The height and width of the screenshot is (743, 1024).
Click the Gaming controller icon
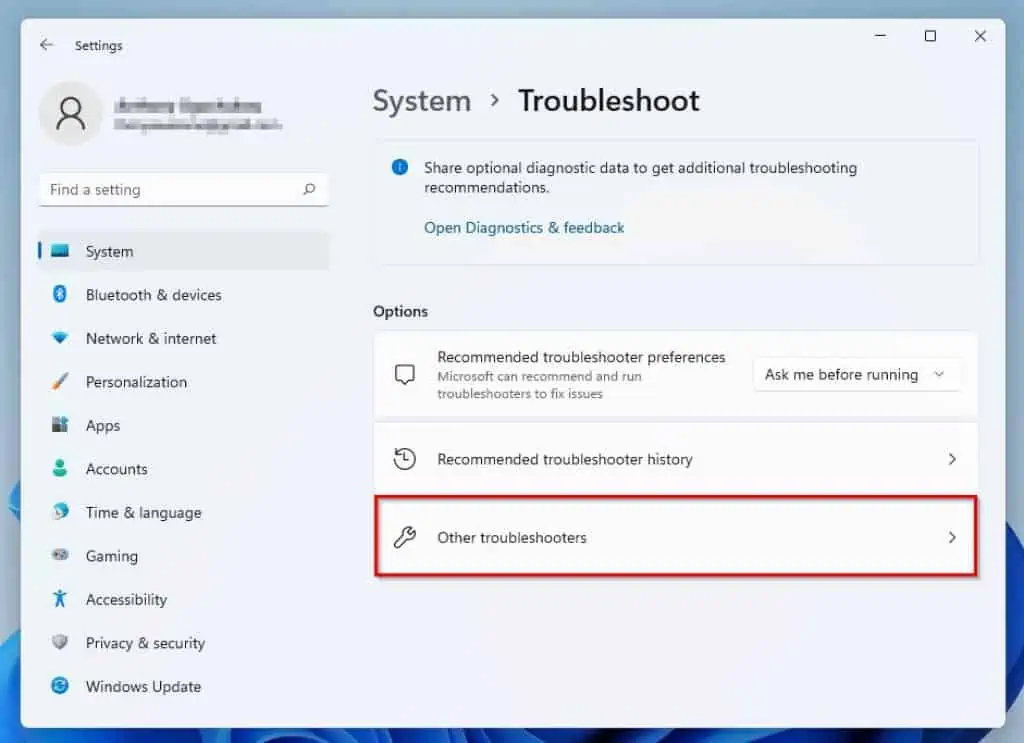point(59,555)
